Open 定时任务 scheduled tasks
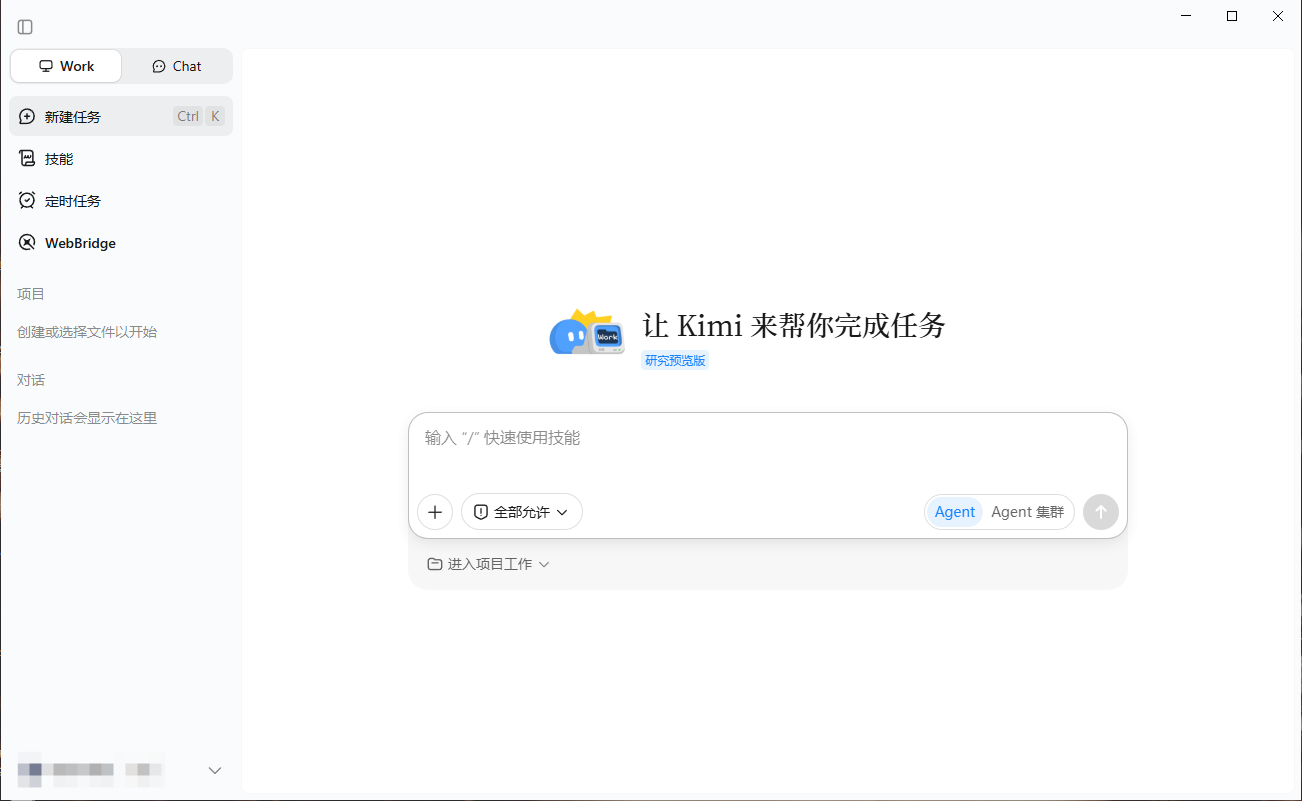Image resolution: width=1302 pixels, height=801 pixels. point(121,200)
